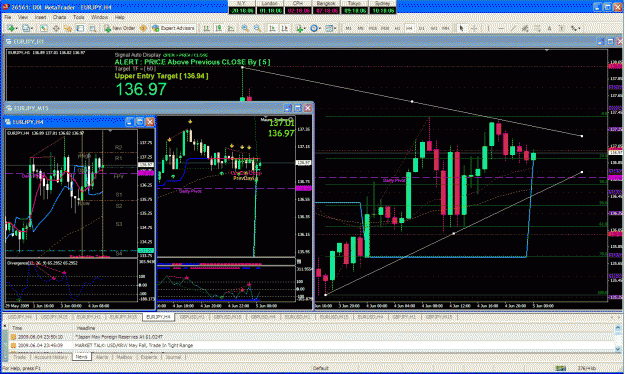Open Japan May Foreign Reserves news headline
Image resolution: width=625 pixels, height=374 pixels.
(x=119, y=337)
